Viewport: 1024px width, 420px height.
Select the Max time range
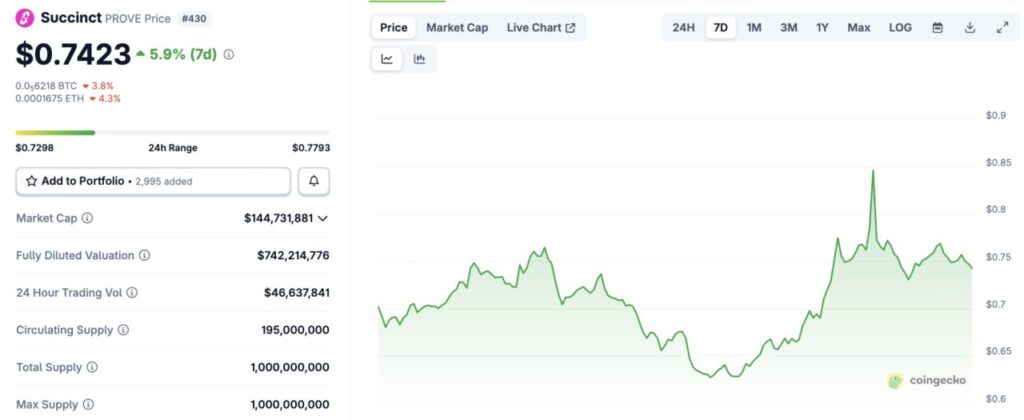859,28
